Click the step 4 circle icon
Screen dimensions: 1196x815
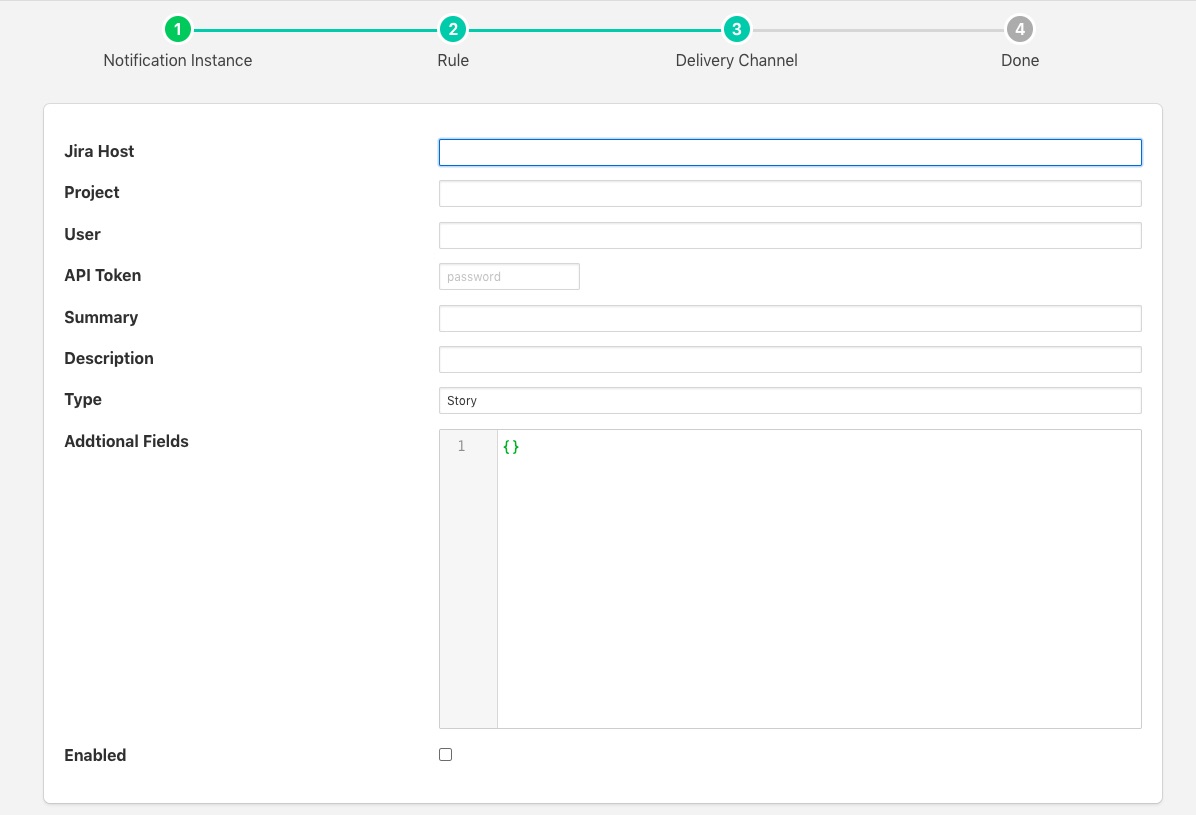pyautogui.click(x=1019, y=29)
